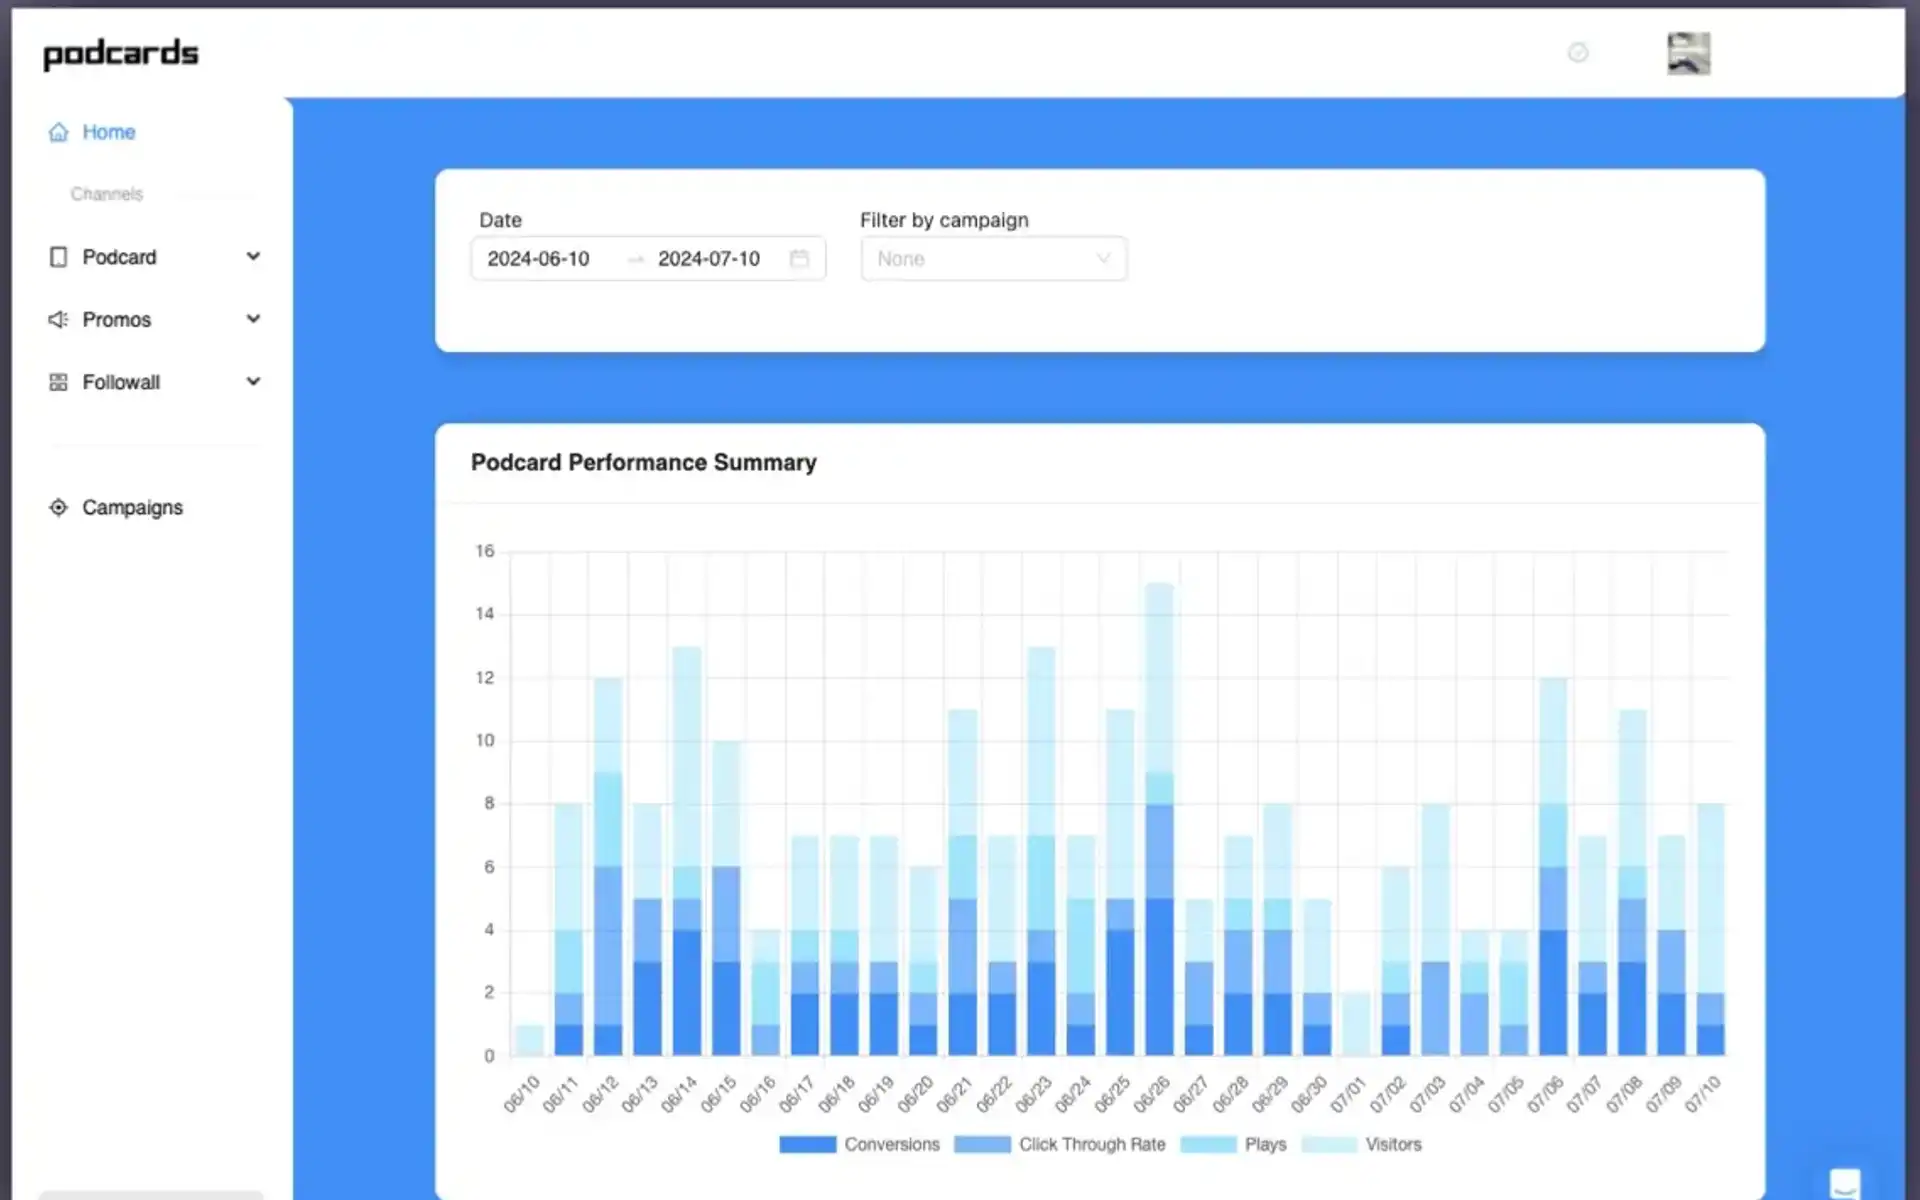Click the Podcard phone icon
The width and height of the screenshot is (1920, 1200).
click(x=58, y=257)
